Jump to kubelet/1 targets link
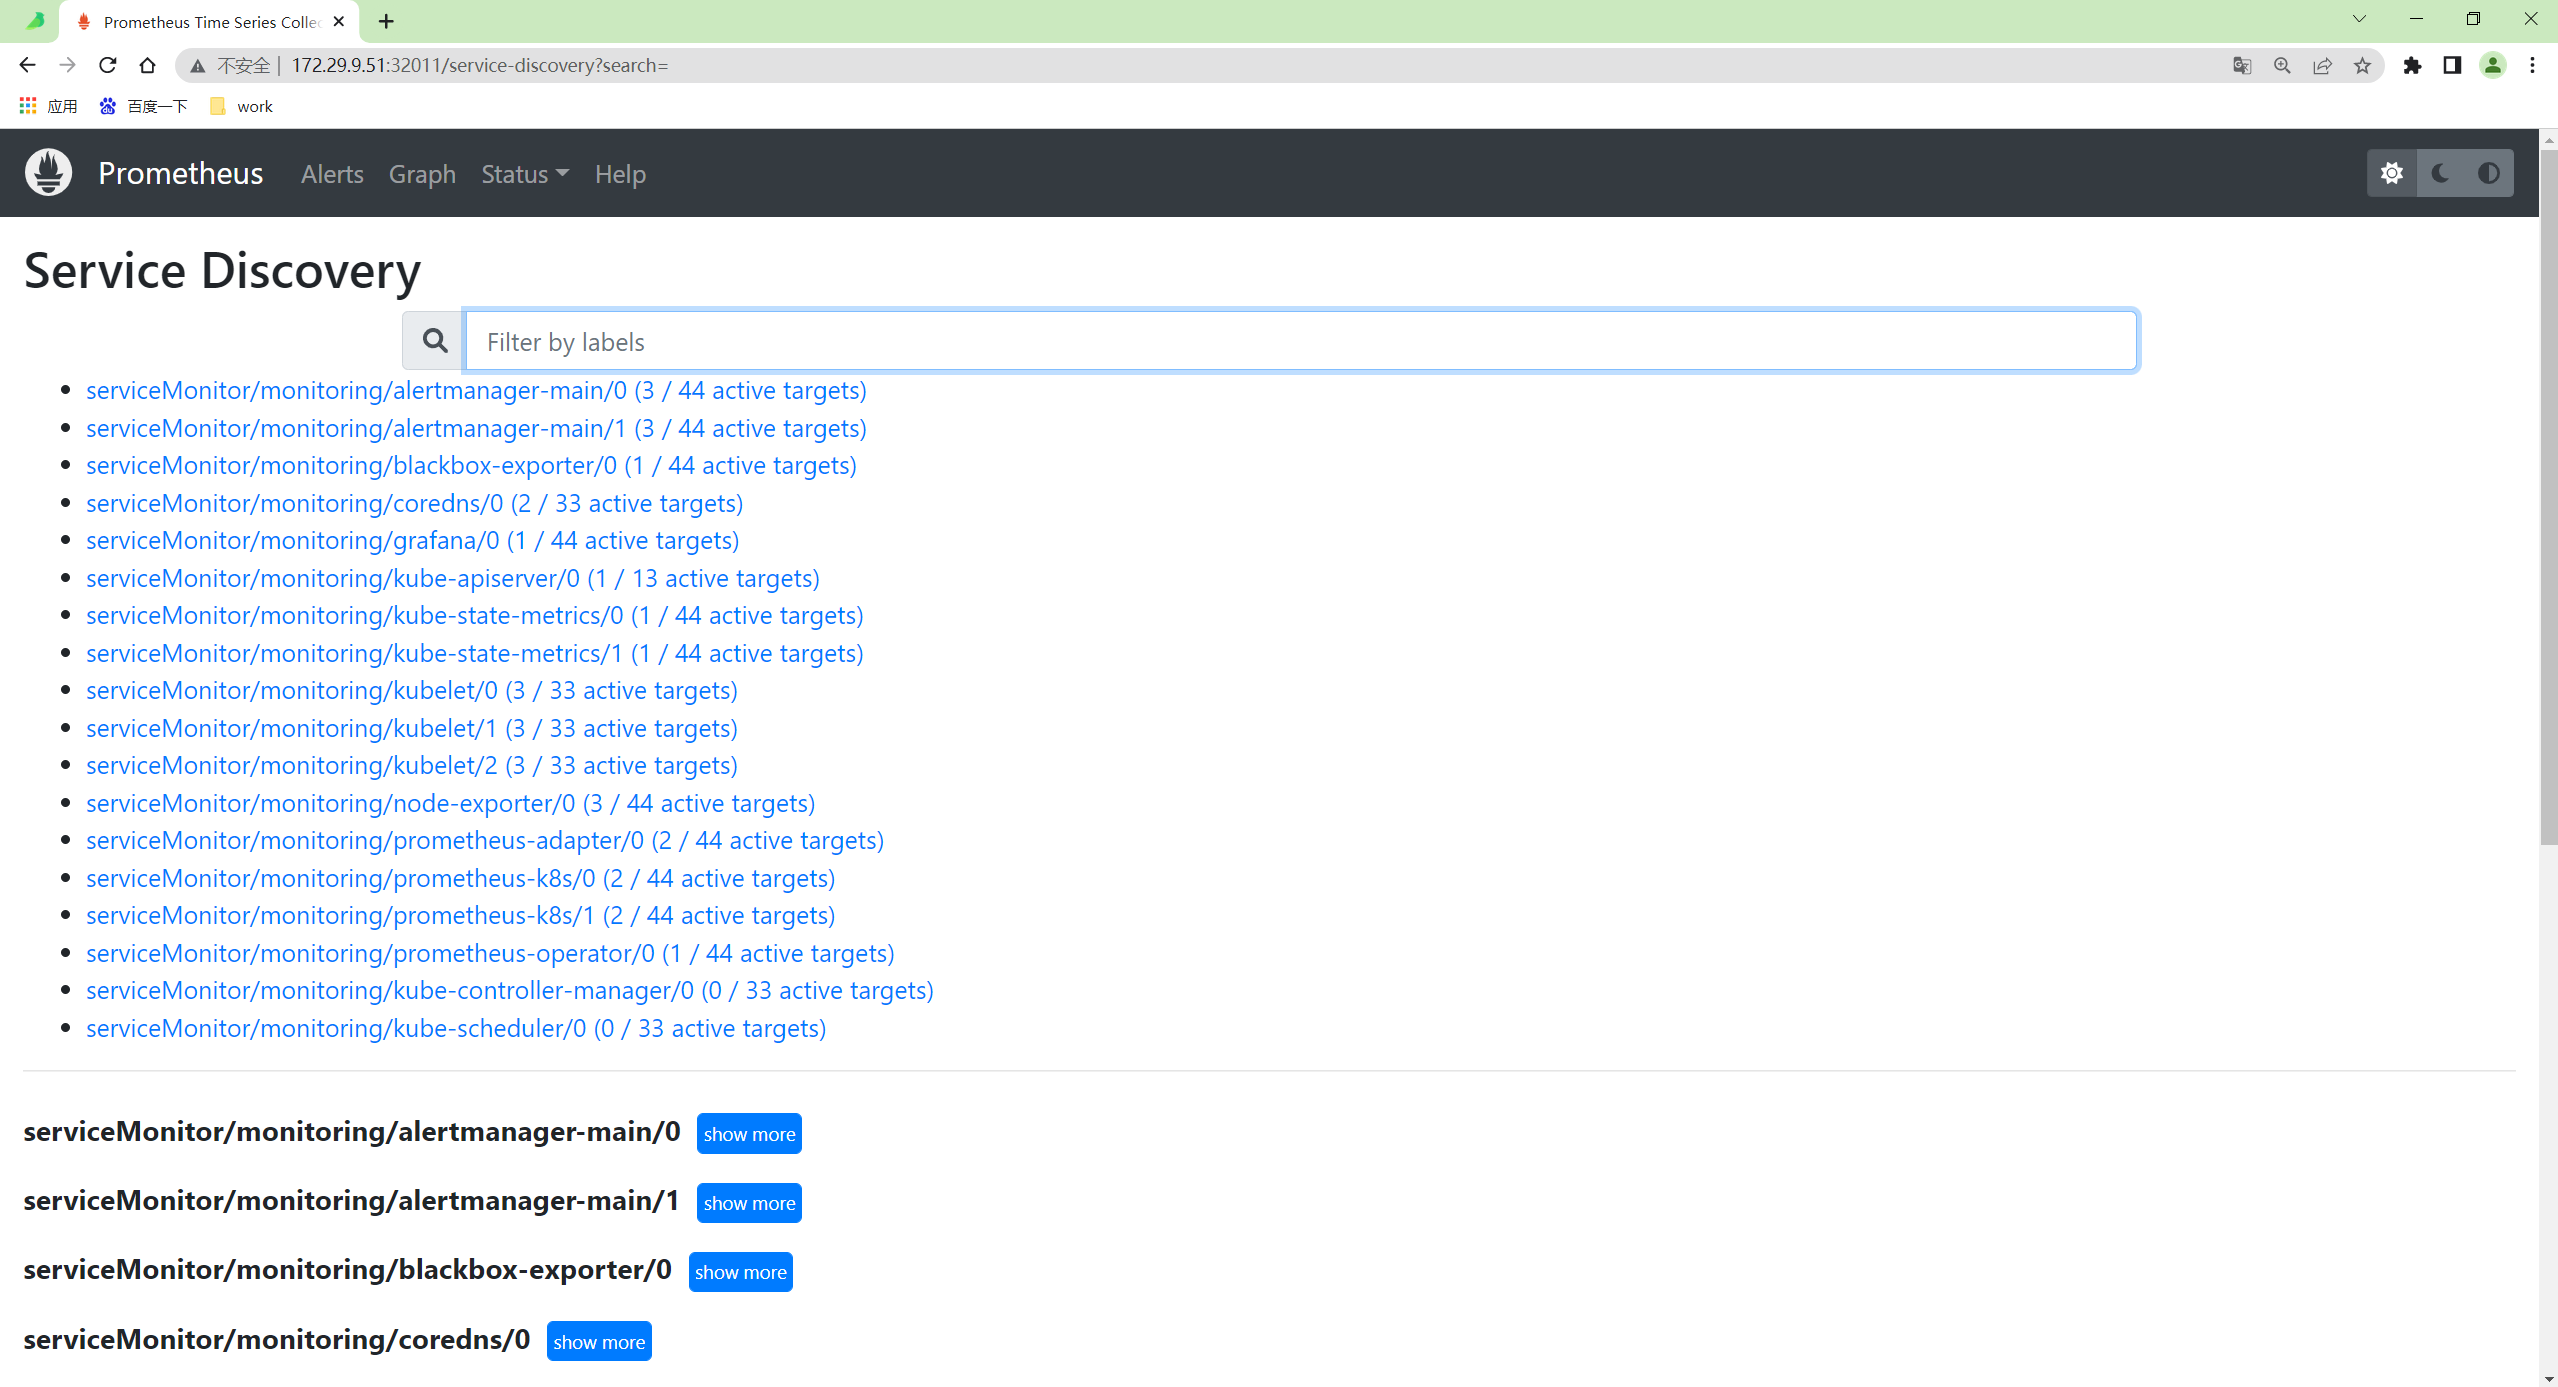 click(x=411, y=728)
